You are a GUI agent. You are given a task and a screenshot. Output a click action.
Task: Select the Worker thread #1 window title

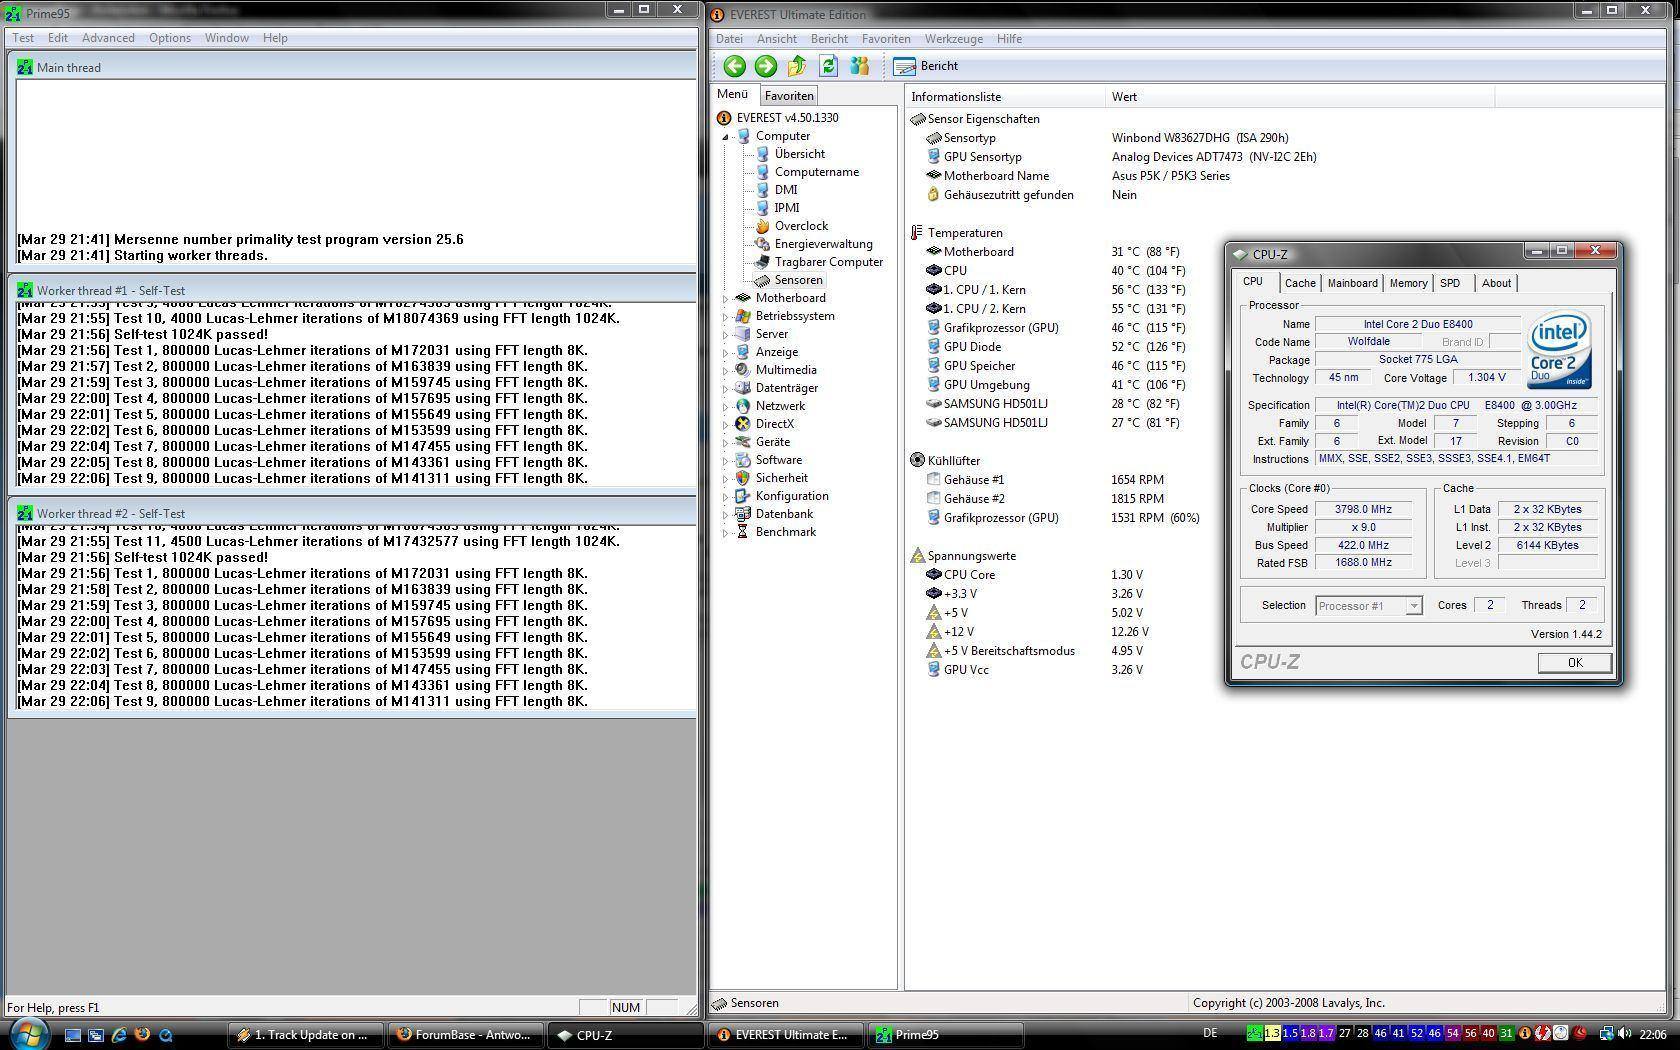coord(110,291)
